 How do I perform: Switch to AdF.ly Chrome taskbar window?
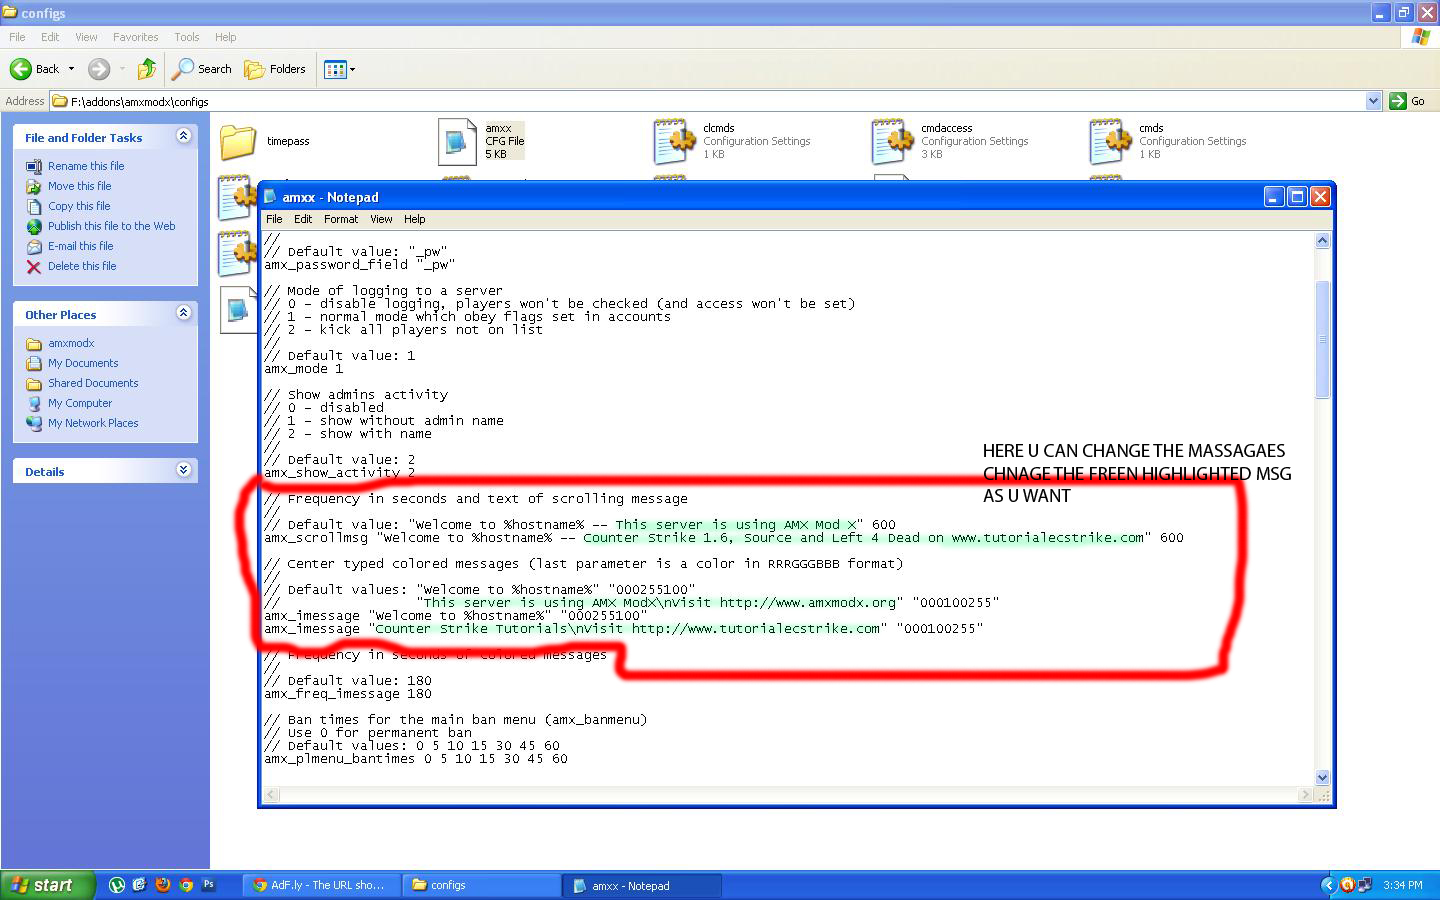(321, 885)
